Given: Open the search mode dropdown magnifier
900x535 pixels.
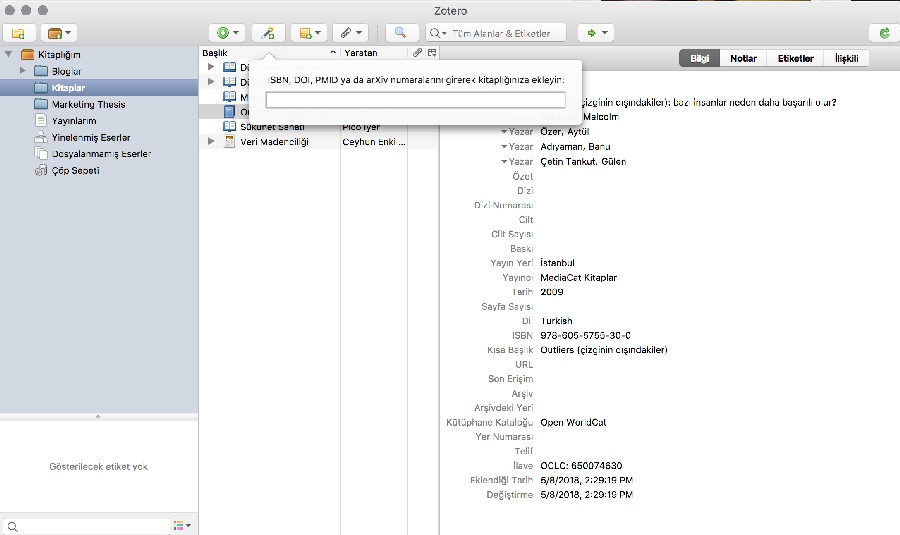Looking at the screenshot, I should (x=437, y=33).
